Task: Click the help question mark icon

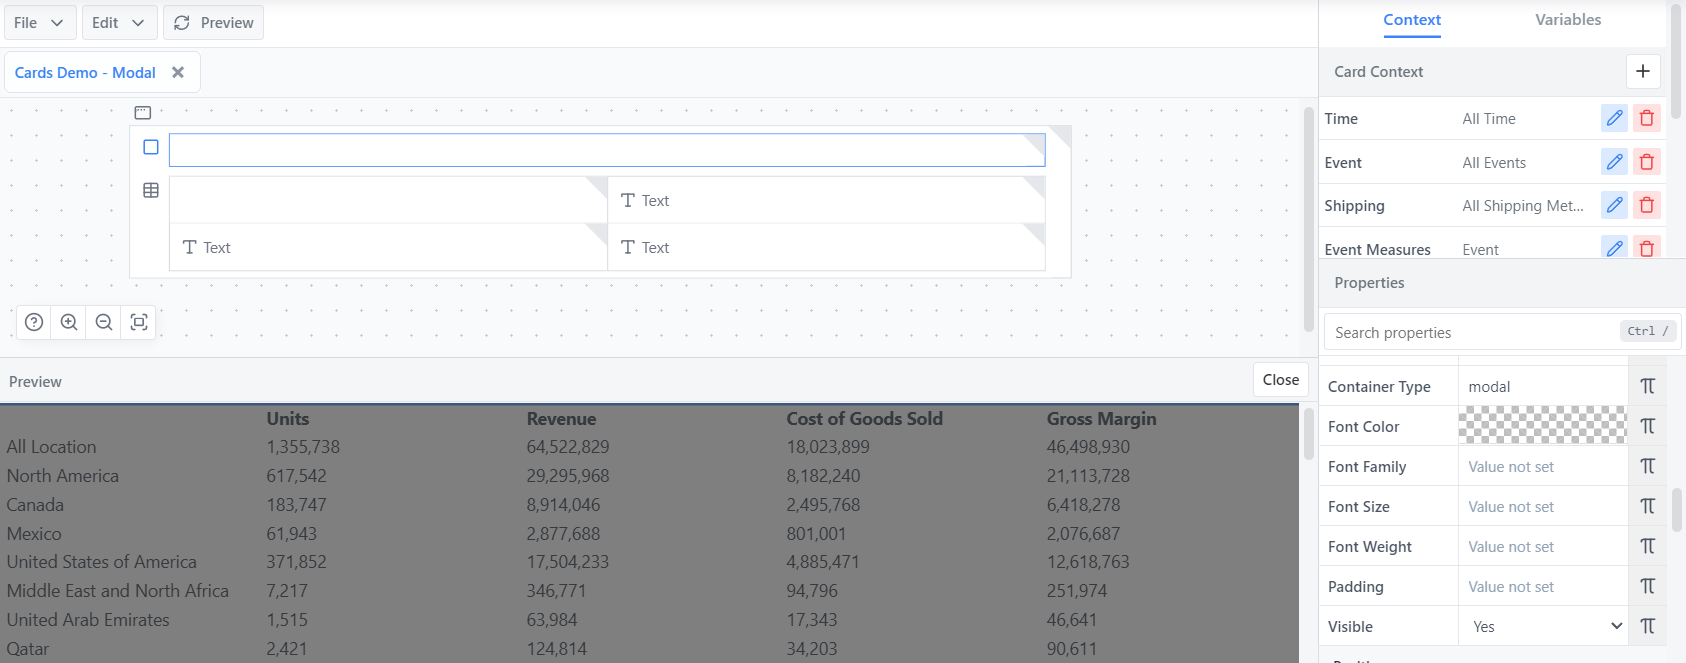Action: 34,322
